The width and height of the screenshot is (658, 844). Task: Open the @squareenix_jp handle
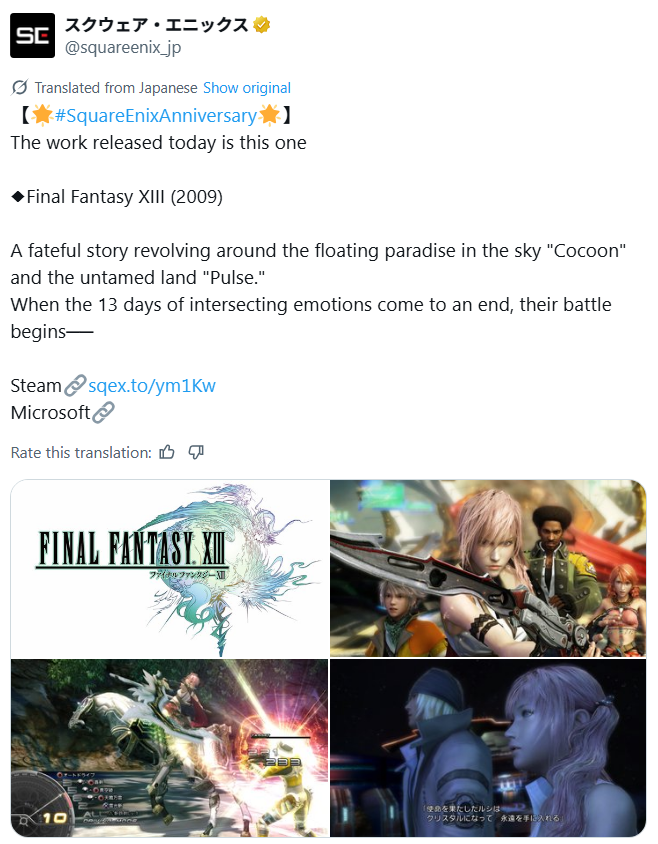pos(123,47)
